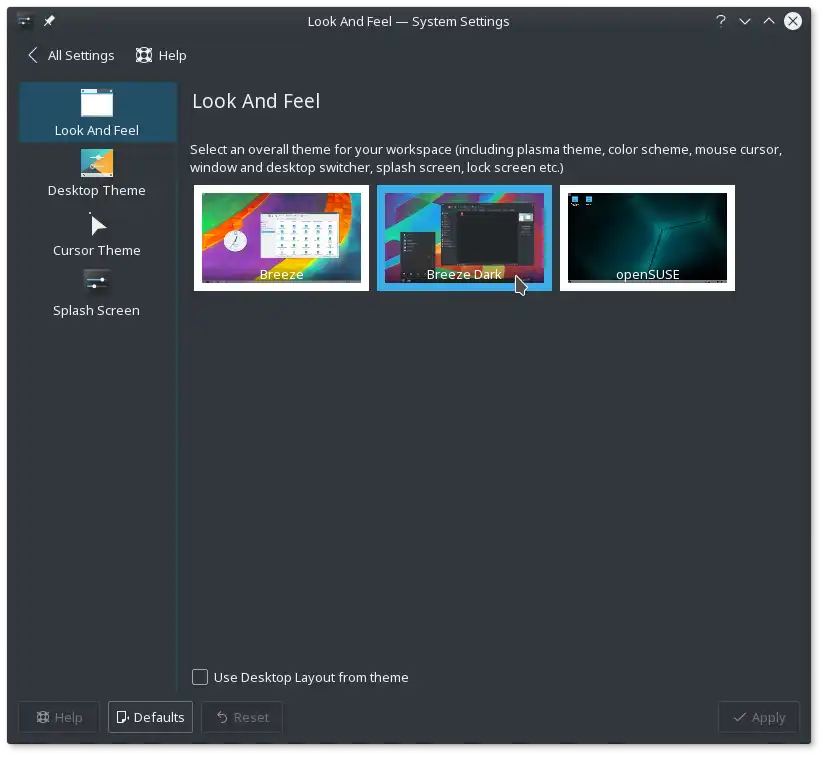Go back to All Settings
The width and height of the screenshot is (824, 757).
pos(70,55)
